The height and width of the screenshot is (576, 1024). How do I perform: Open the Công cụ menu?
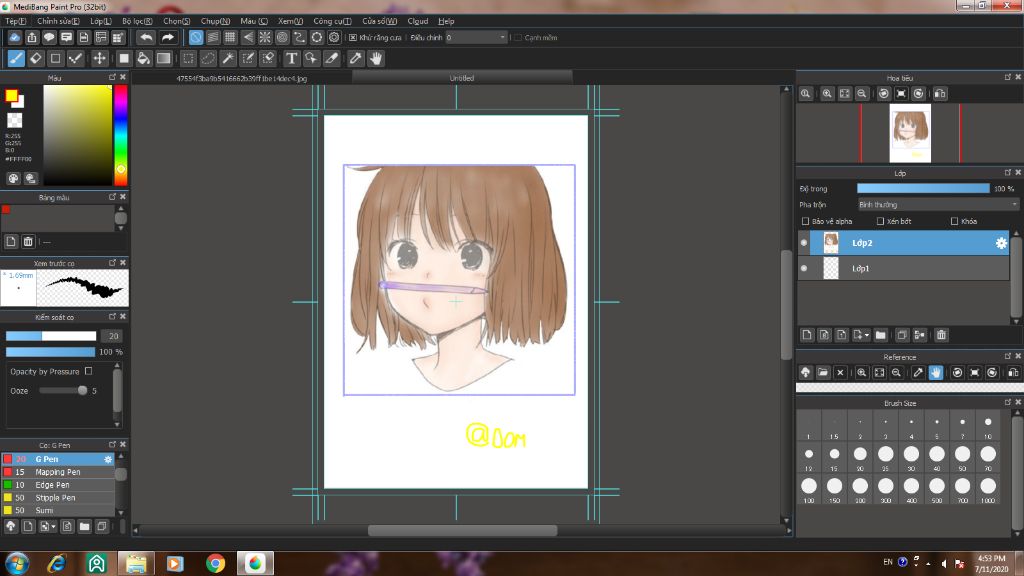coord(332,21)
